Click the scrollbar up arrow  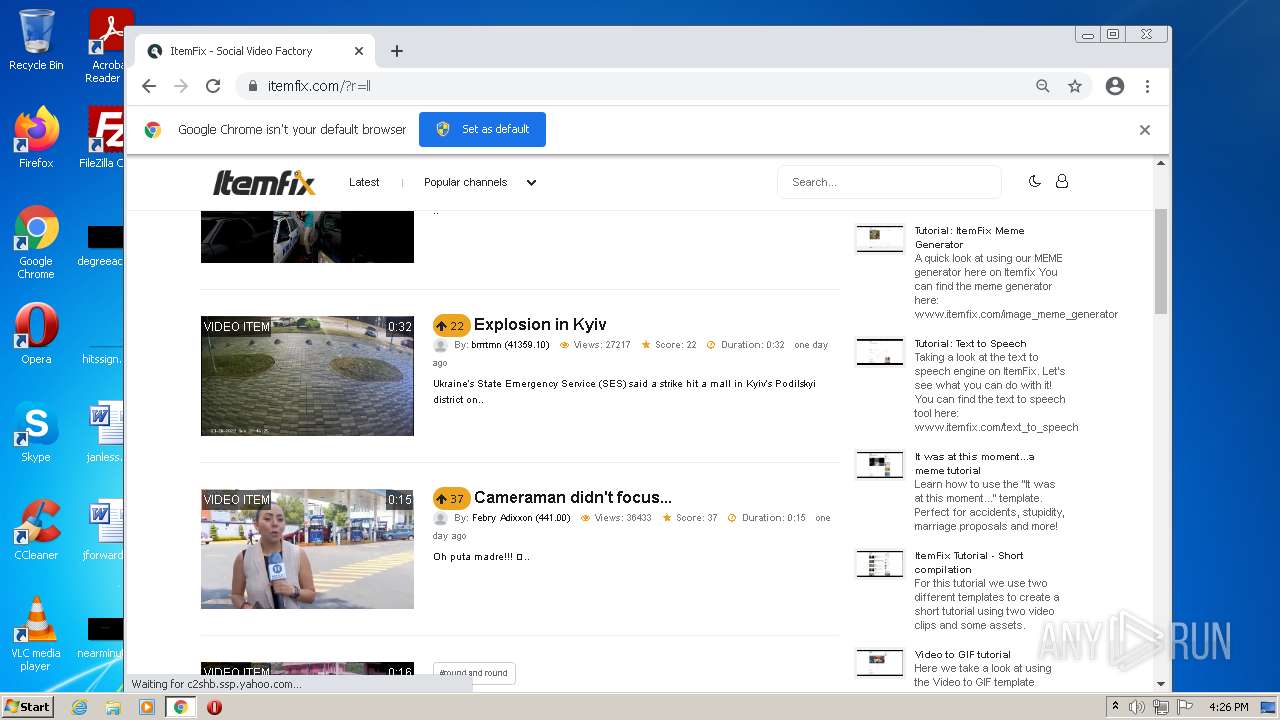1161,162
